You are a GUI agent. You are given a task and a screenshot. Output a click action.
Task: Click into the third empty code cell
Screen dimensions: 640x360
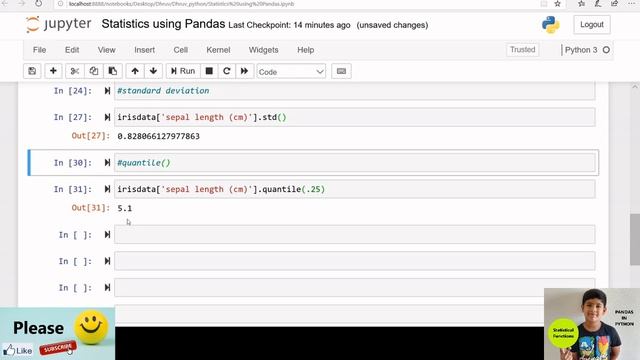click(x=354, y=287)
